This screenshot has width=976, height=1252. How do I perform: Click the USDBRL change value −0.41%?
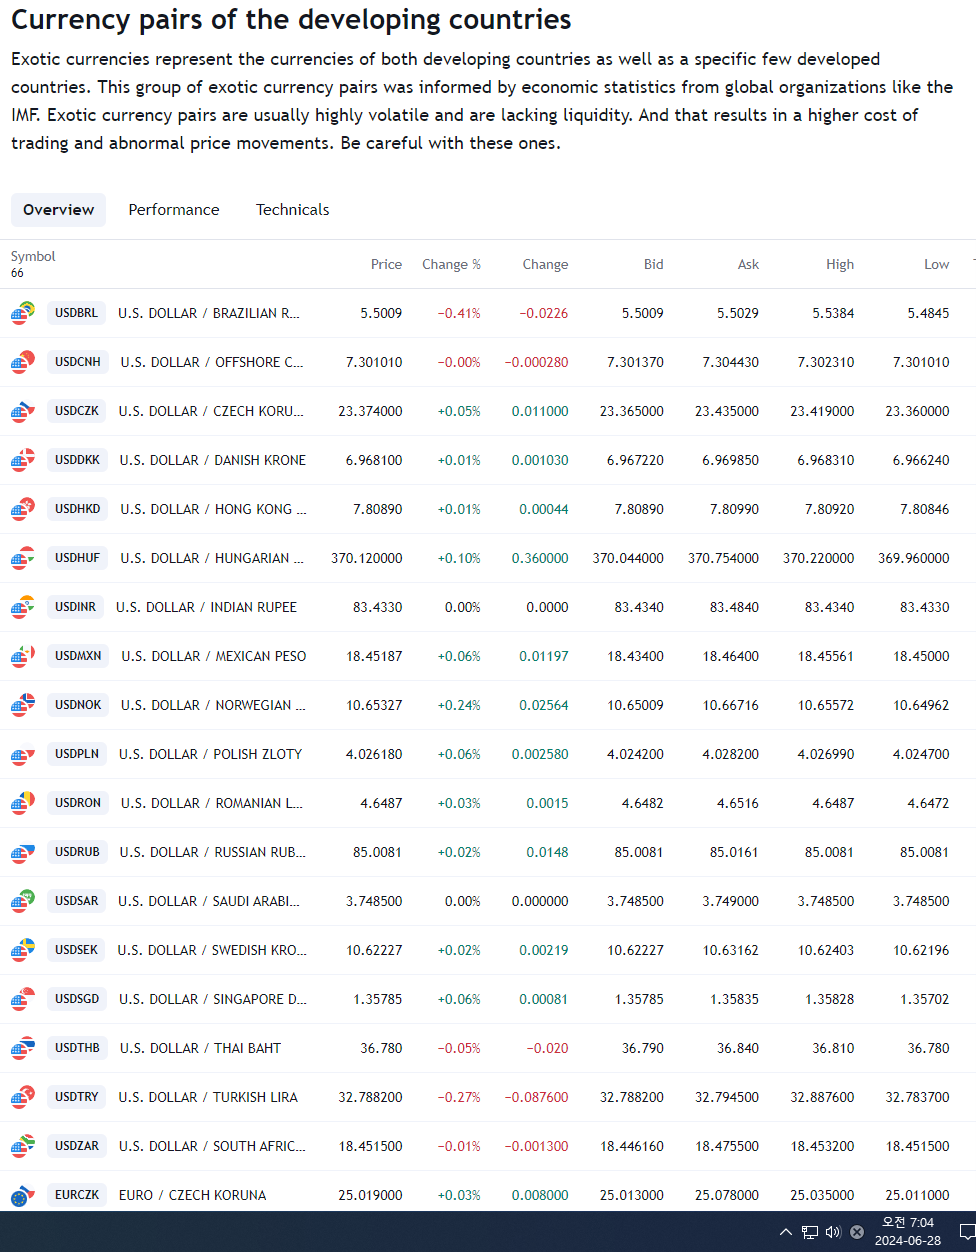tap(459, 313)
